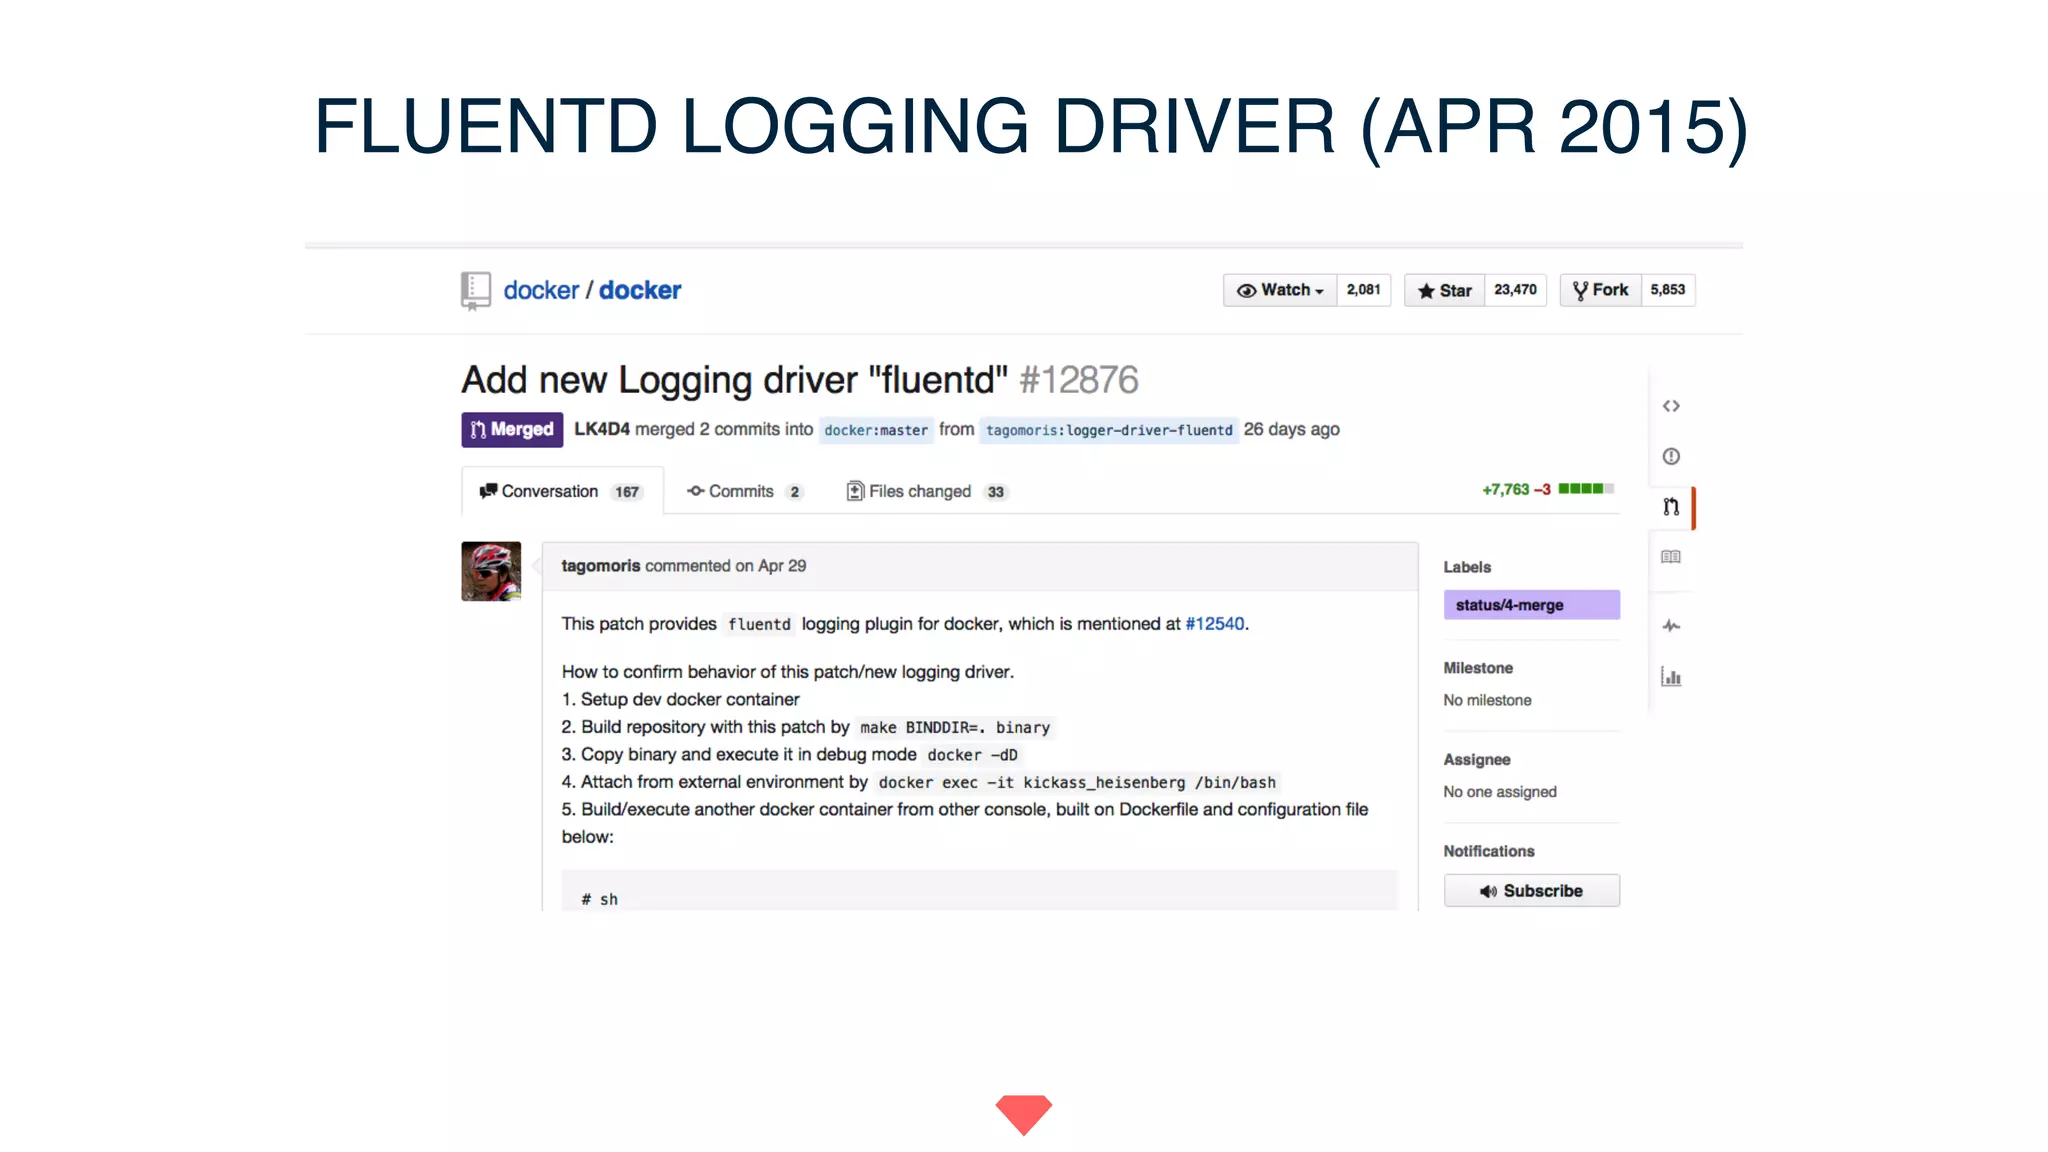Open the Wiki sidebar icon
This screenshot has width=2048, height=1152.
point(1671,557)
